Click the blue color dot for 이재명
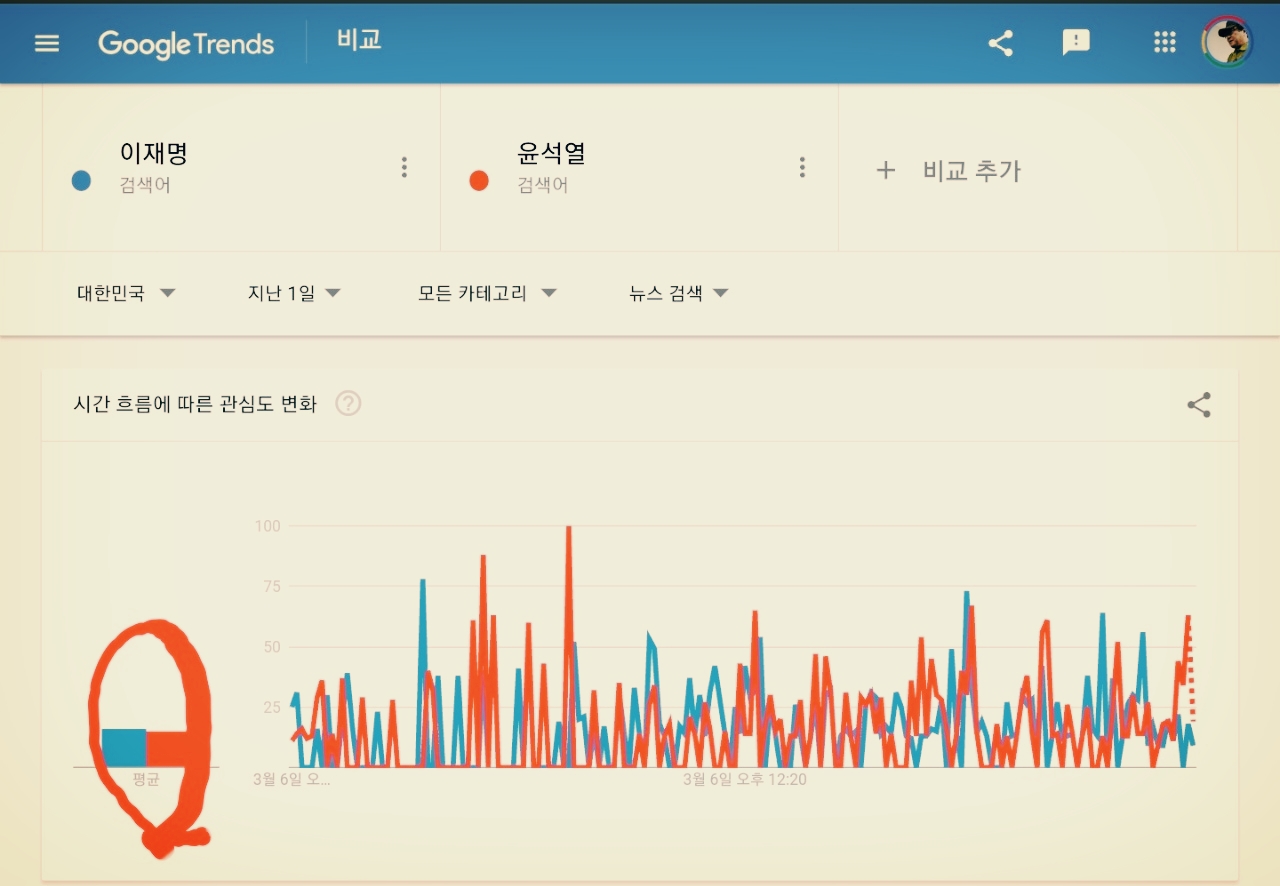Viewport: 1280px width, 886px height. [82, 181]
